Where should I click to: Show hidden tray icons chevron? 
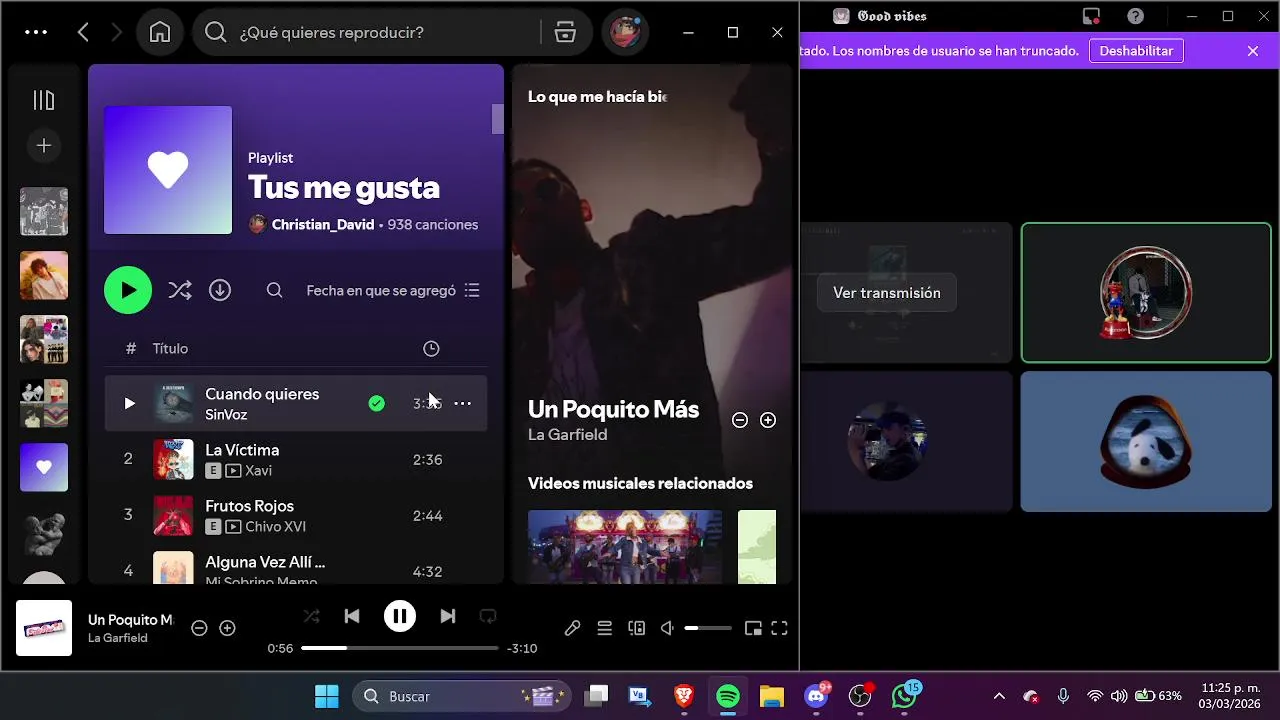click(x=999, y=696)
